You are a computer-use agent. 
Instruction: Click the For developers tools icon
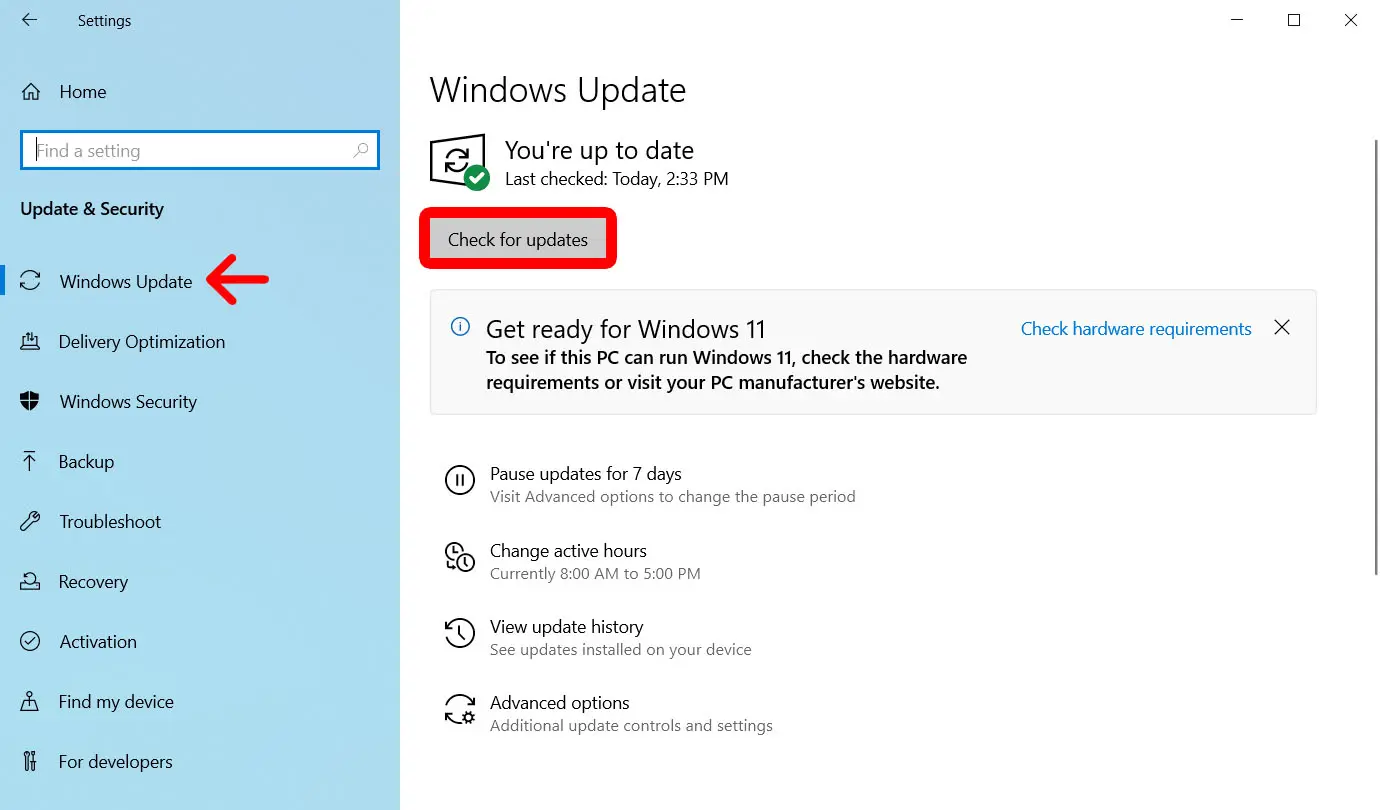(30, 762)
